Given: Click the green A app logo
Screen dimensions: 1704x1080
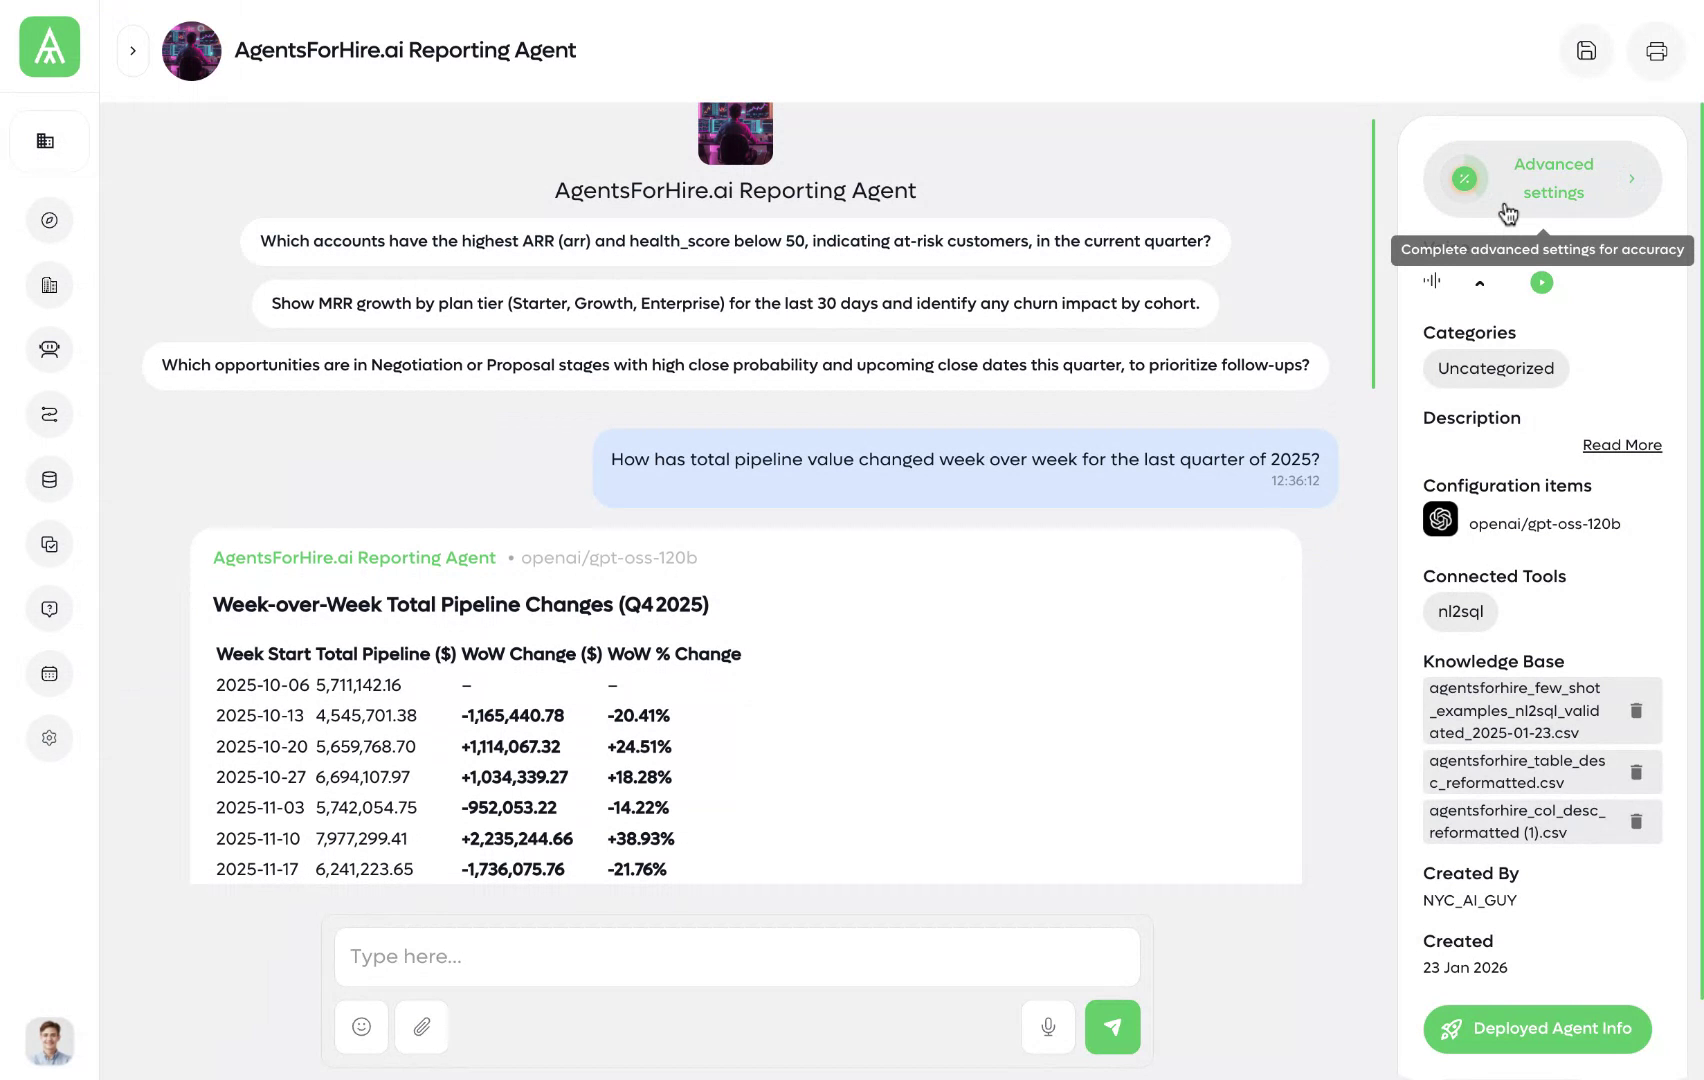Looking at the screenshot, I should (x=49, y=47).
